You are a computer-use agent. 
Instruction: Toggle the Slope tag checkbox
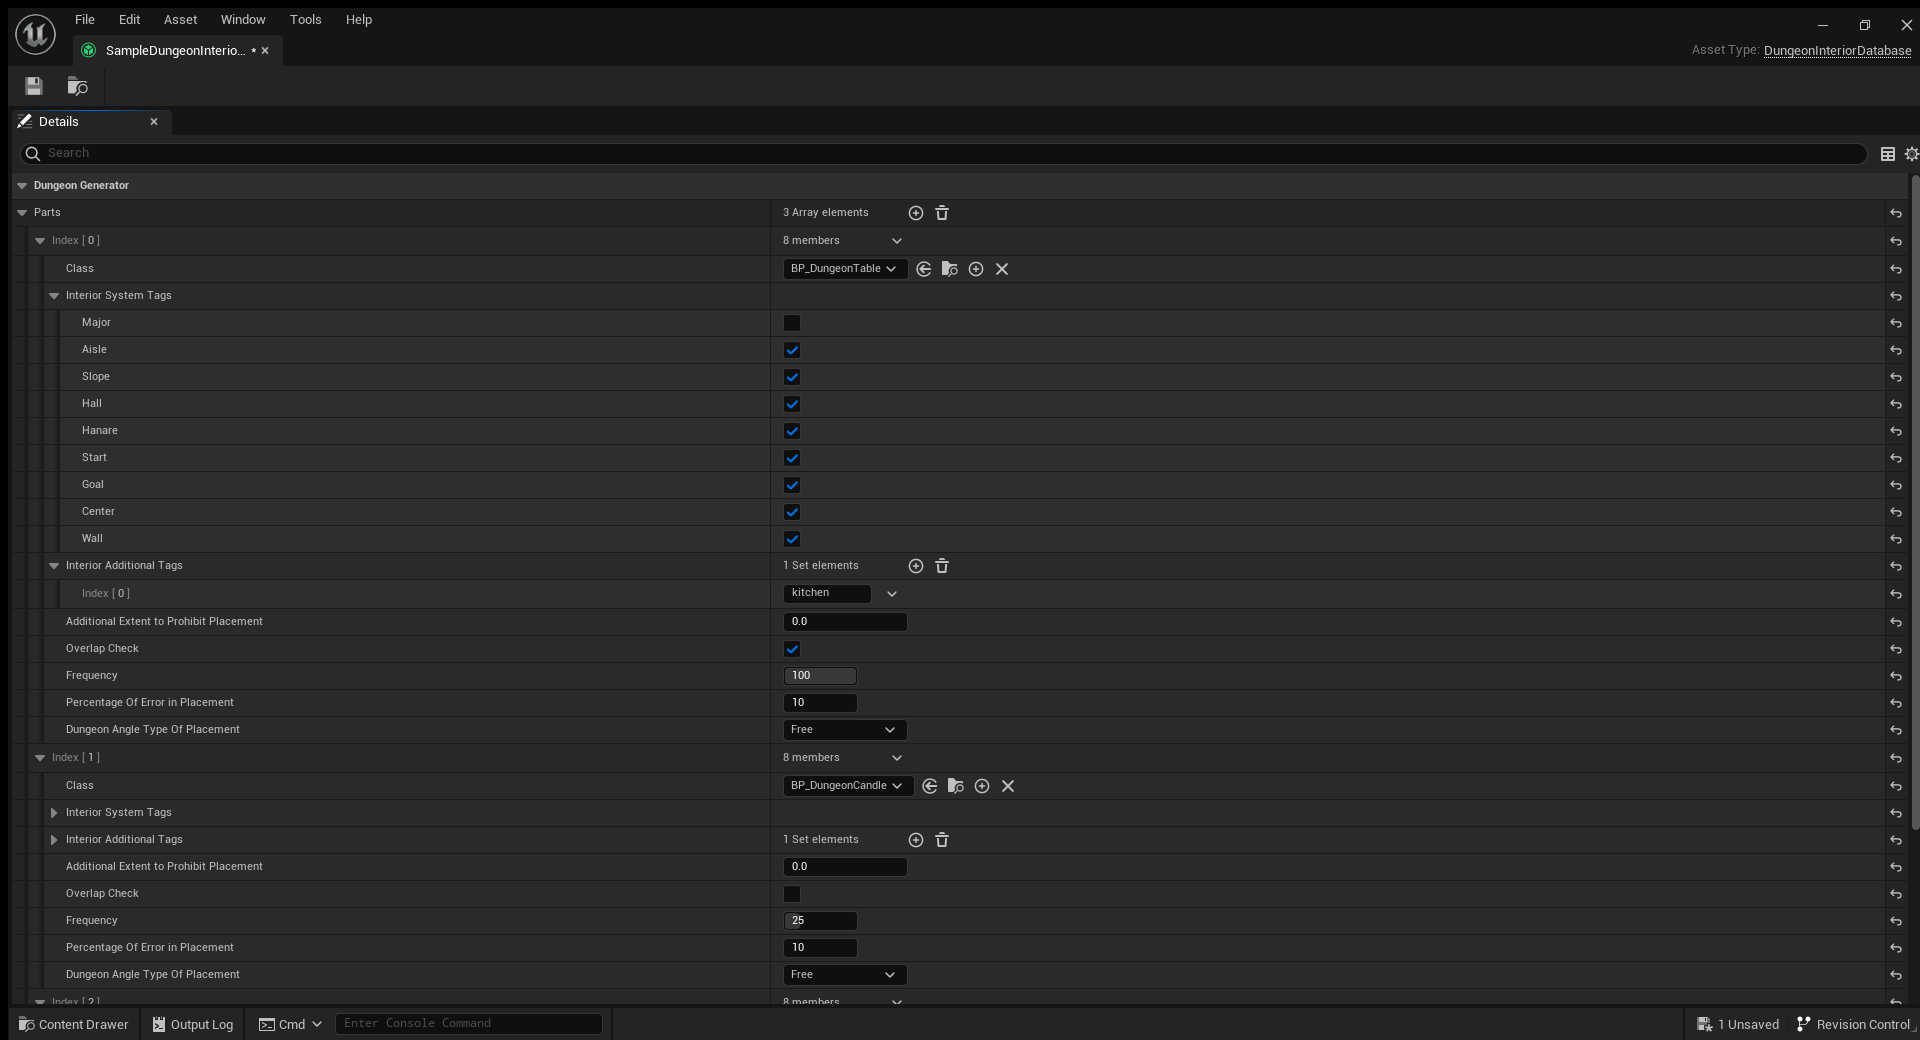coord(792,377)
